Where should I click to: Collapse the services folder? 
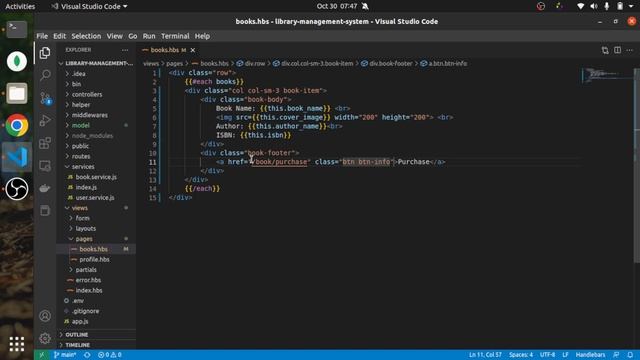pos(96,167)
